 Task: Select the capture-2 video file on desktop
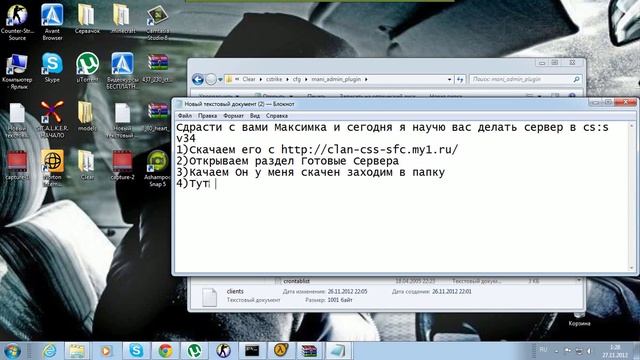click(122, 166)
